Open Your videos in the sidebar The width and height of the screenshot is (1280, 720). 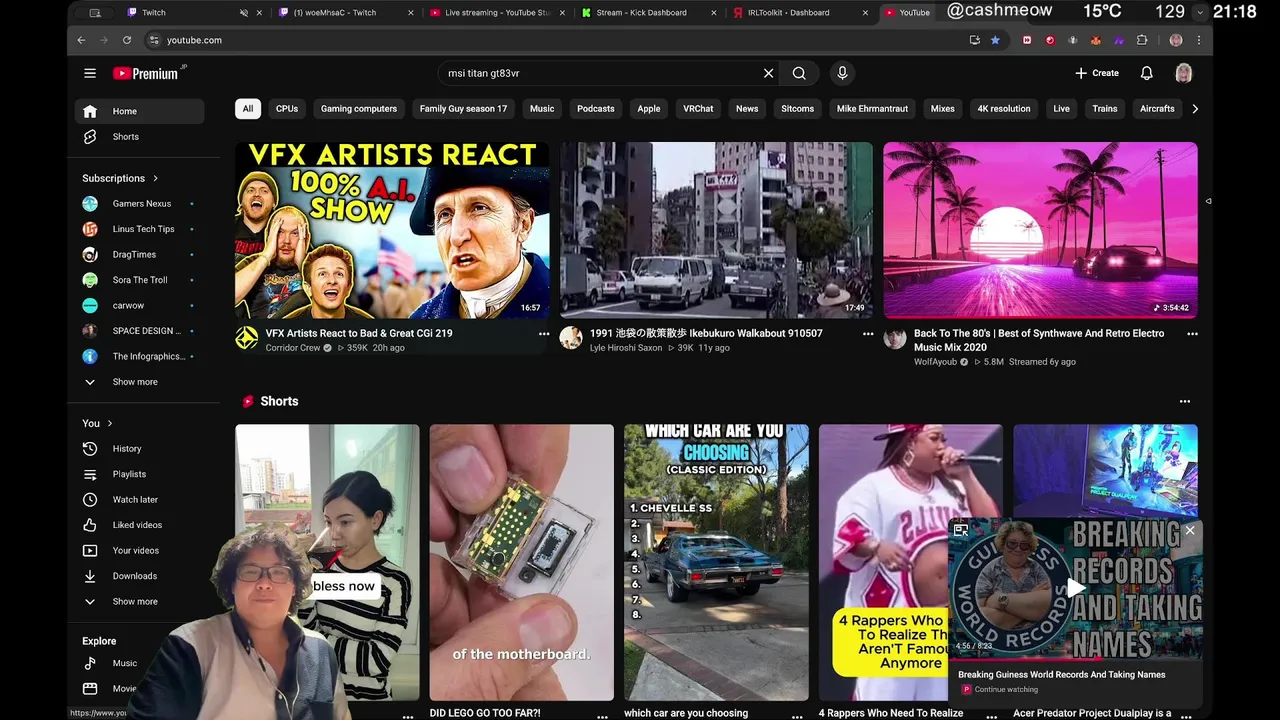pyautogui.click(x=139, y=550)
